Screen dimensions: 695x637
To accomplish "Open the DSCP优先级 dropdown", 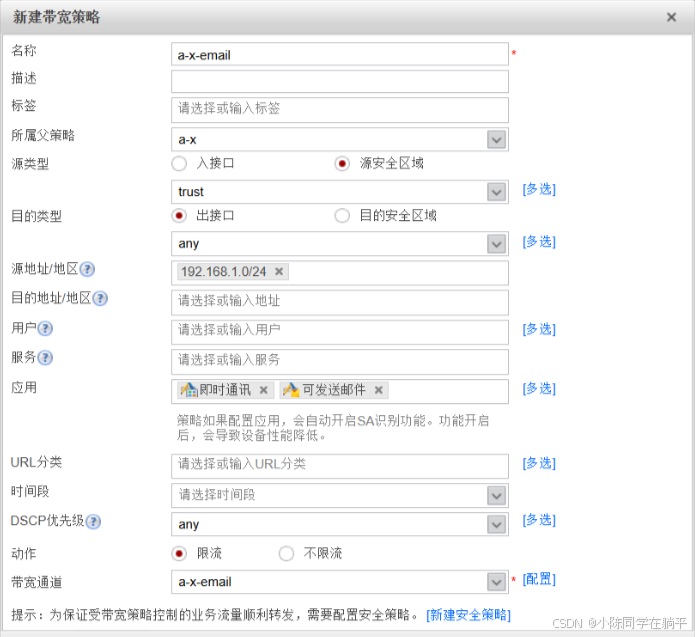I will pos(496,525).
